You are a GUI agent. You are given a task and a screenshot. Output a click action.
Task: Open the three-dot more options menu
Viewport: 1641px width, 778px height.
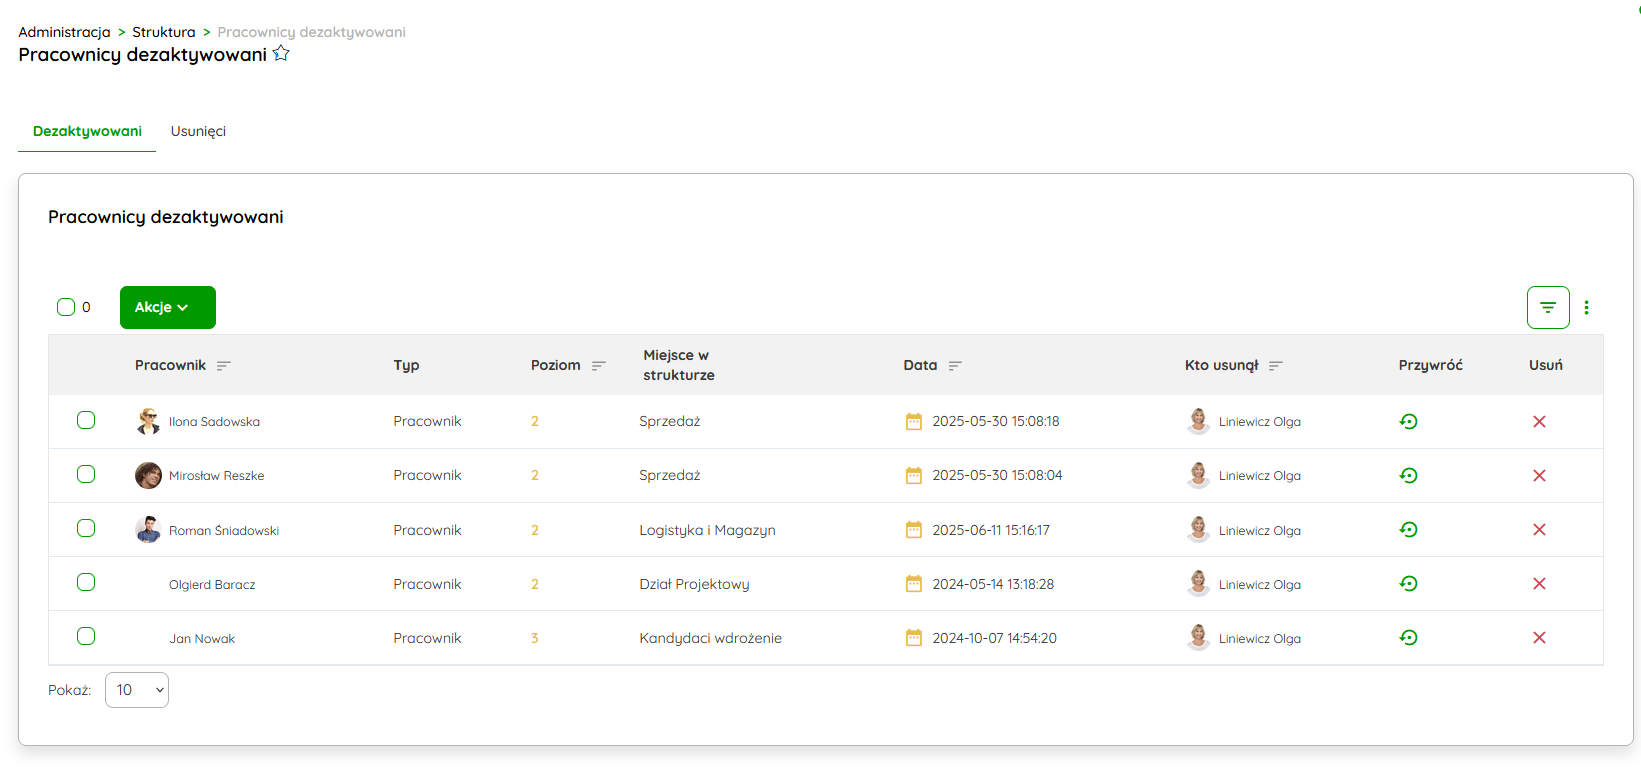(1586, 308)
